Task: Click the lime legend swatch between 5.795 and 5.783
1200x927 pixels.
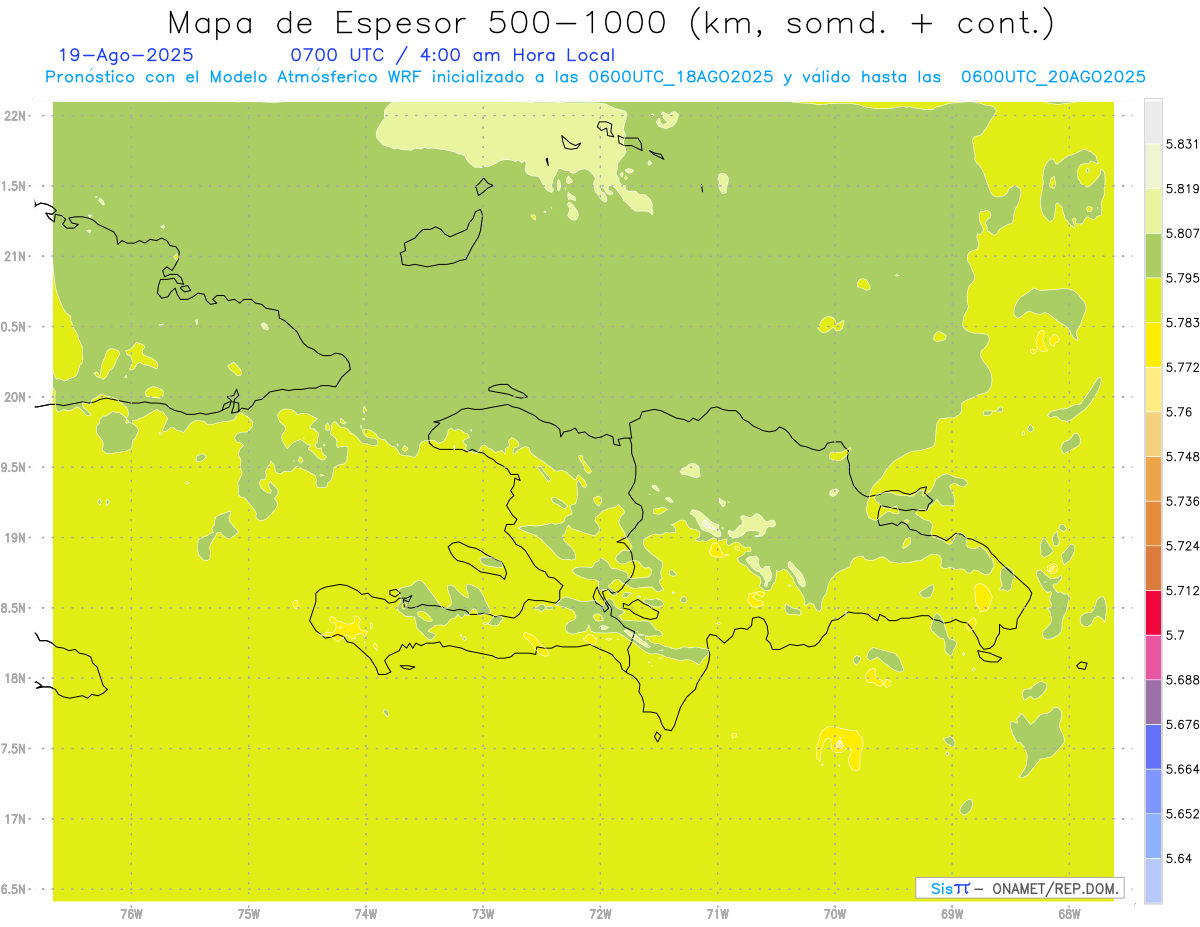Action: coord(1153,300)
